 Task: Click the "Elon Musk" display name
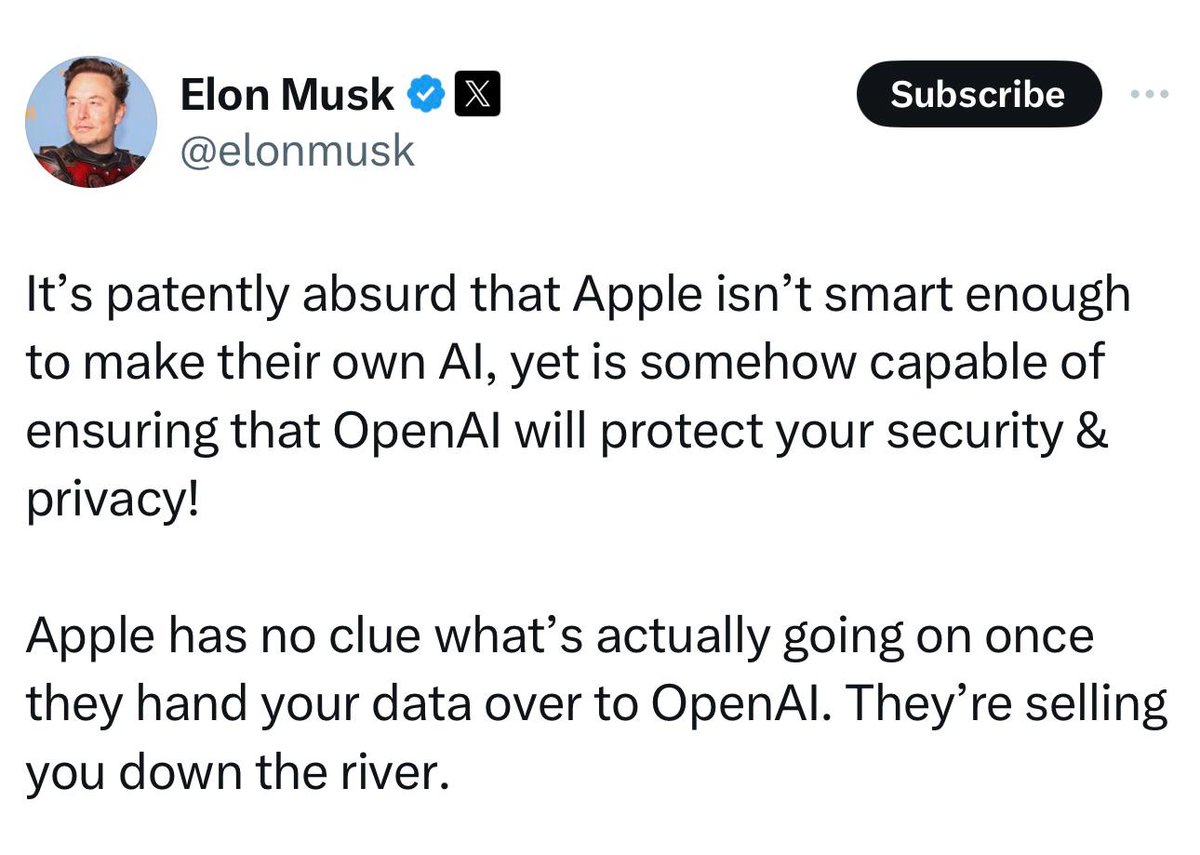(x=287, y=95)
